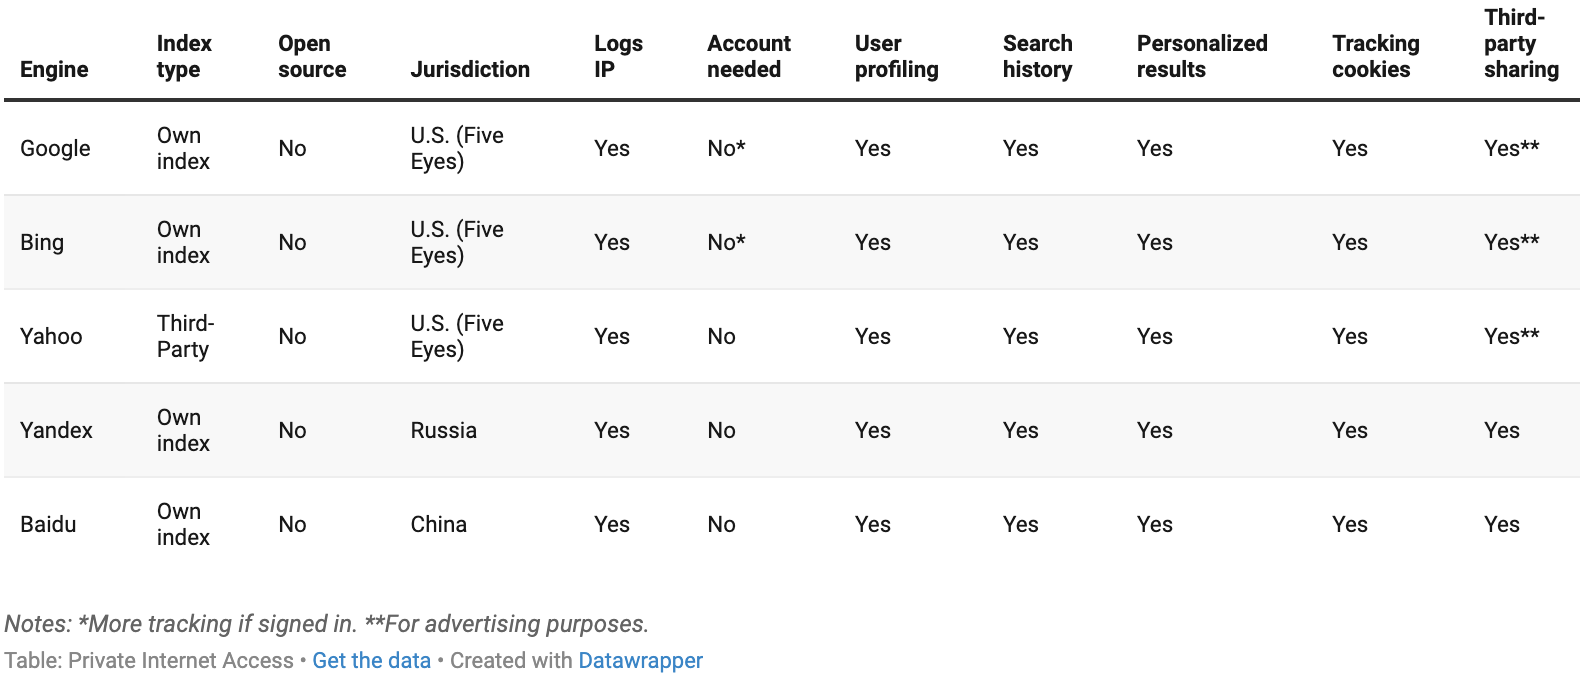1580x684 pixels.
Task: Open the Datawrapper link
Action: click(x=640, y=660)
